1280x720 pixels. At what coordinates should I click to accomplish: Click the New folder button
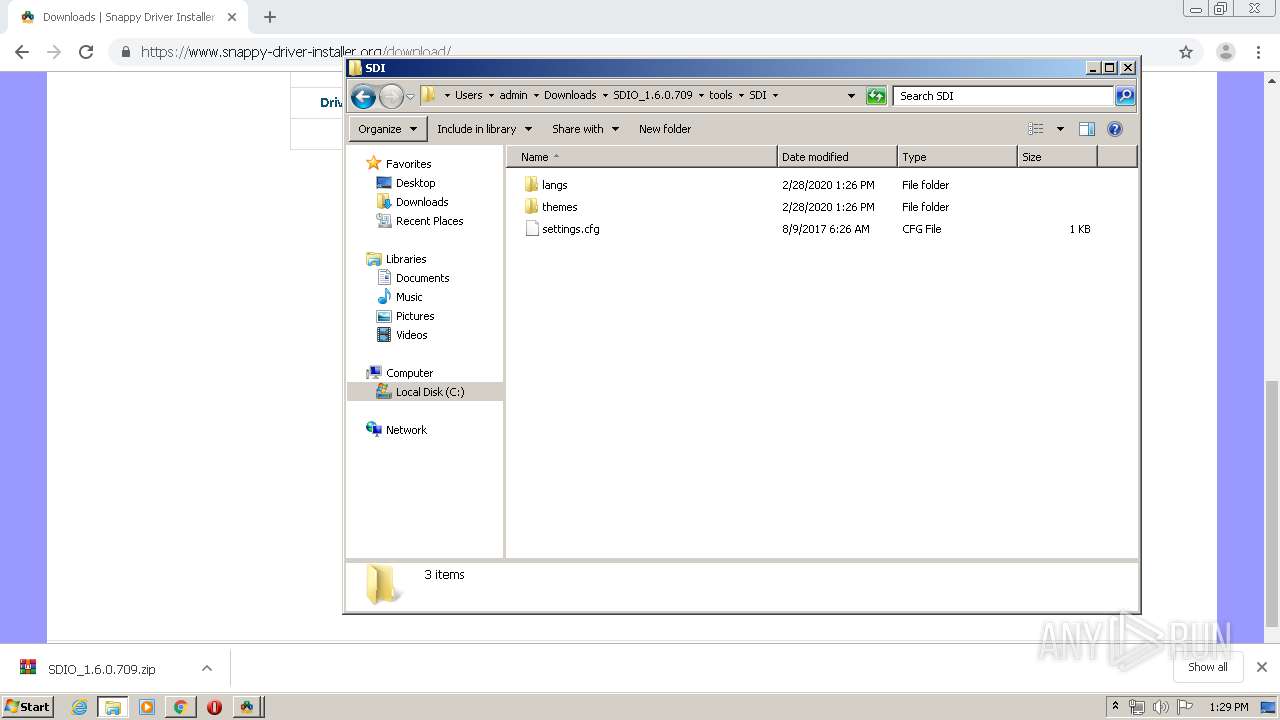tap(665, 129)
